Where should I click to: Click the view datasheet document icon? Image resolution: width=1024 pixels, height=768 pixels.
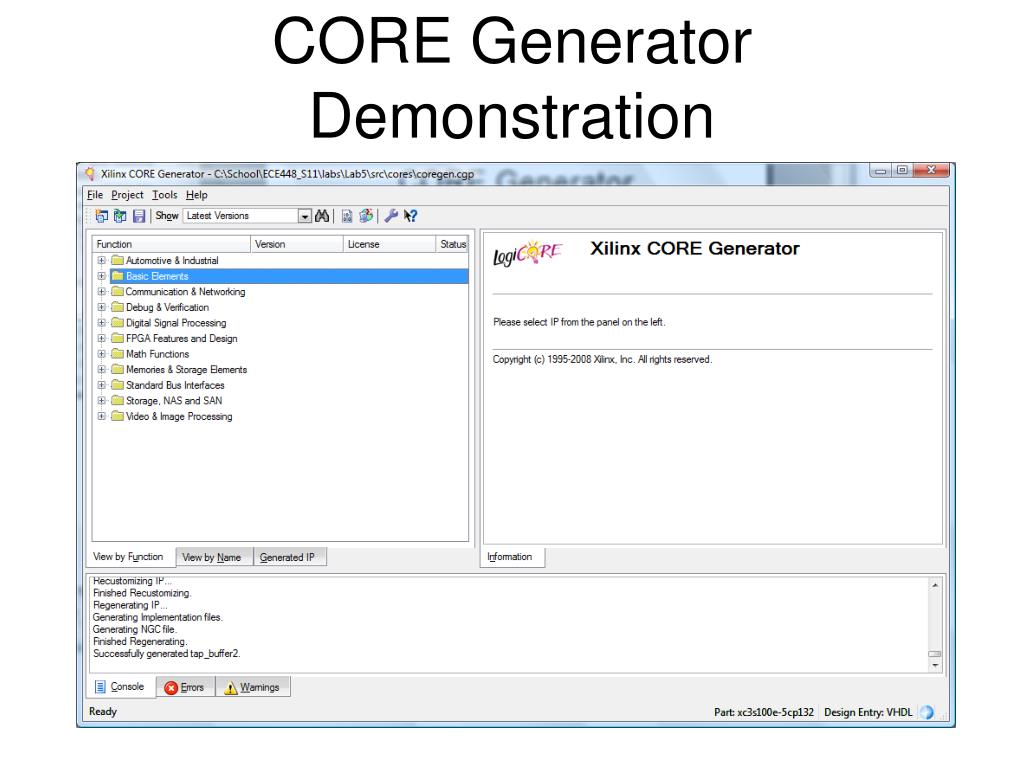(347, 216)
